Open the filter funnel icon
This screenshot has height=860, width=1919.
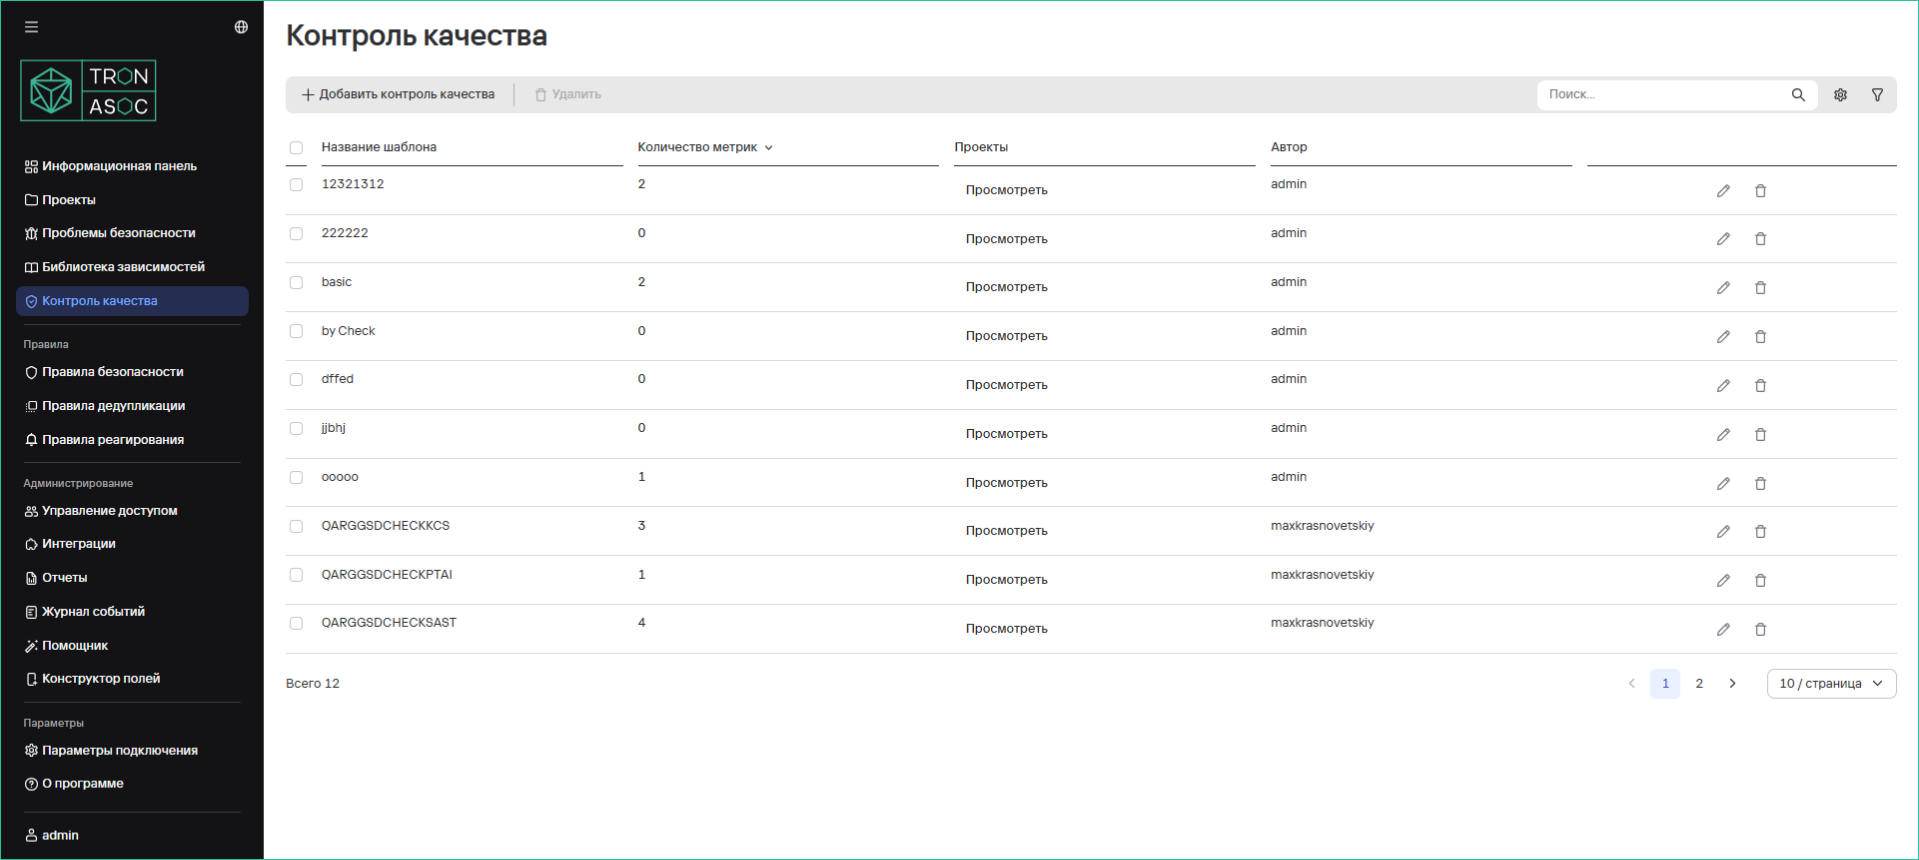tap(1877, 95)
